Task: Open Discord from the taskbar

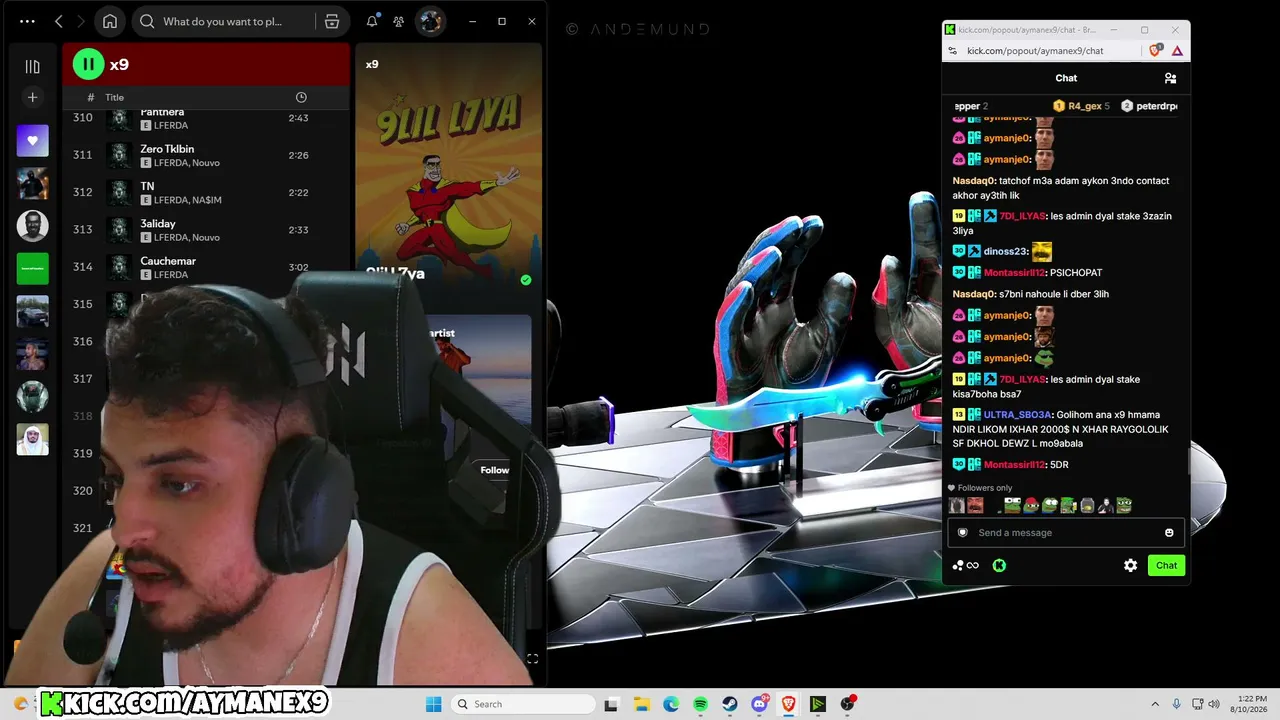Action: point(759,704)
